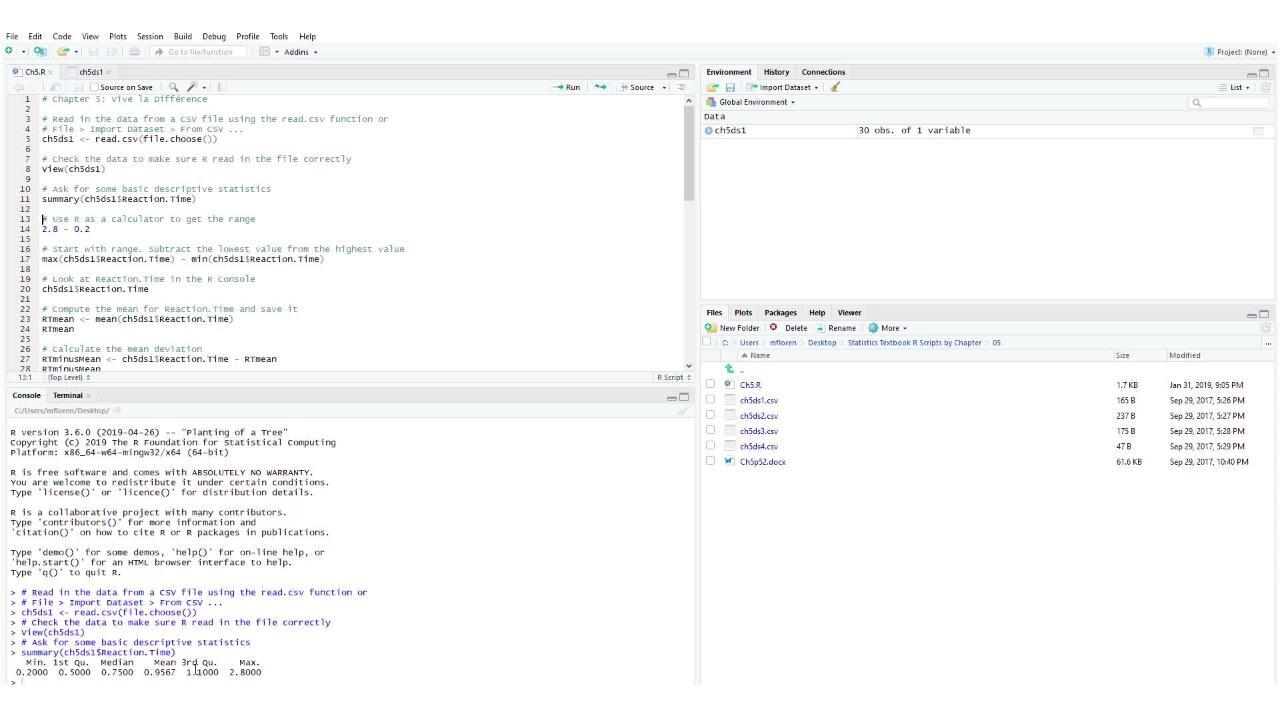
Task: Open the go-to-directory ellipsis in Files
Action: coord(1268,343)
